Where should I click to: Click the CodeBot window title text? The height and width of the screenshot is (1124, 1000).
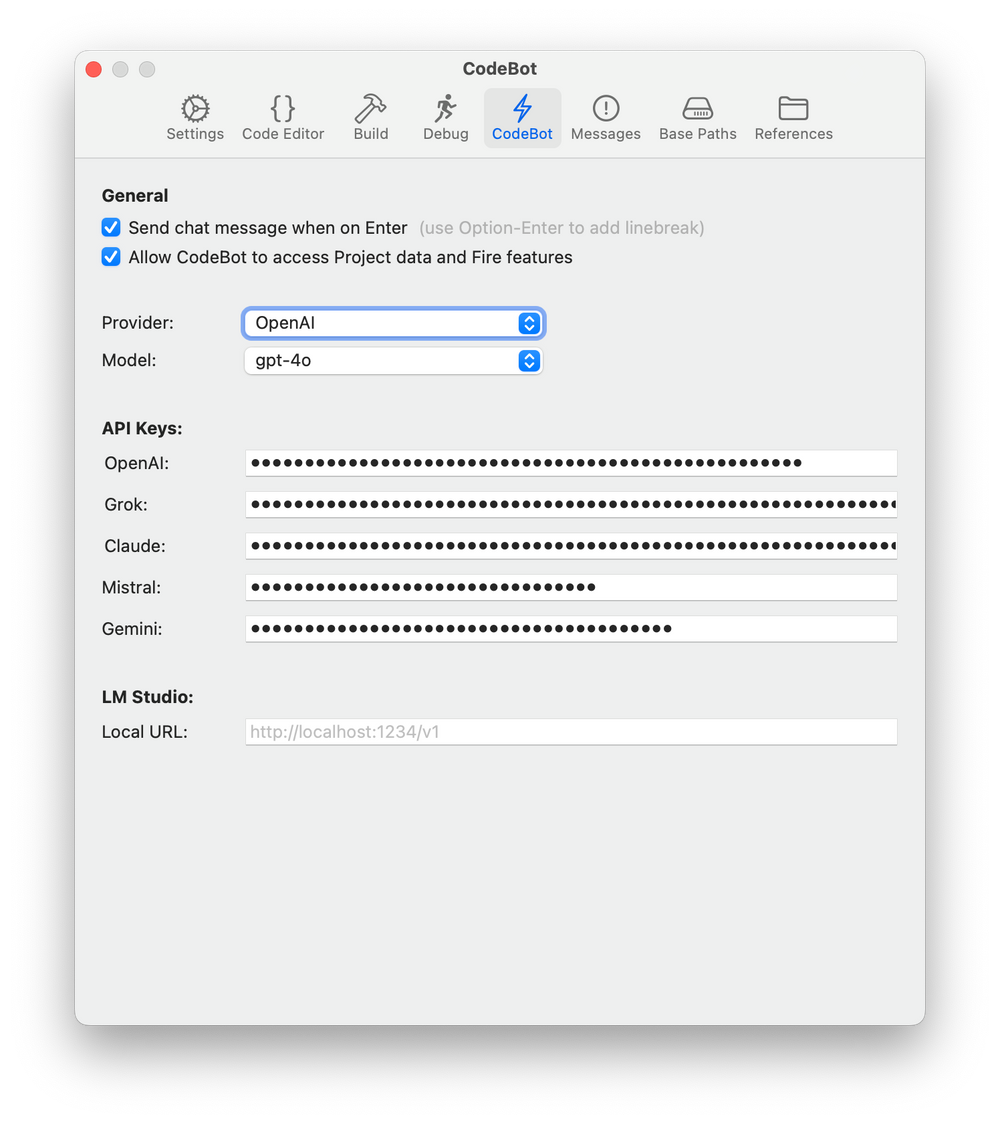500,69
